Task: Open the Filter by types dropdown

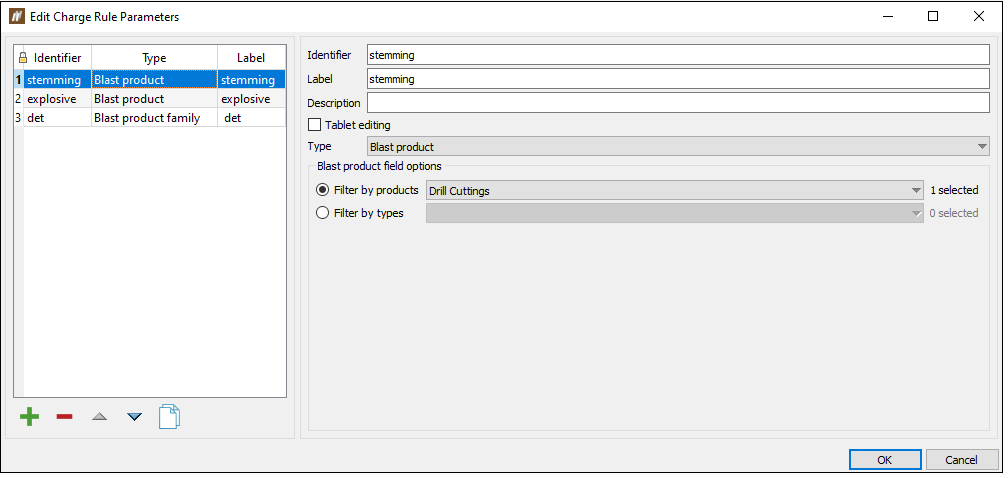Action: (x=675, y=213)
